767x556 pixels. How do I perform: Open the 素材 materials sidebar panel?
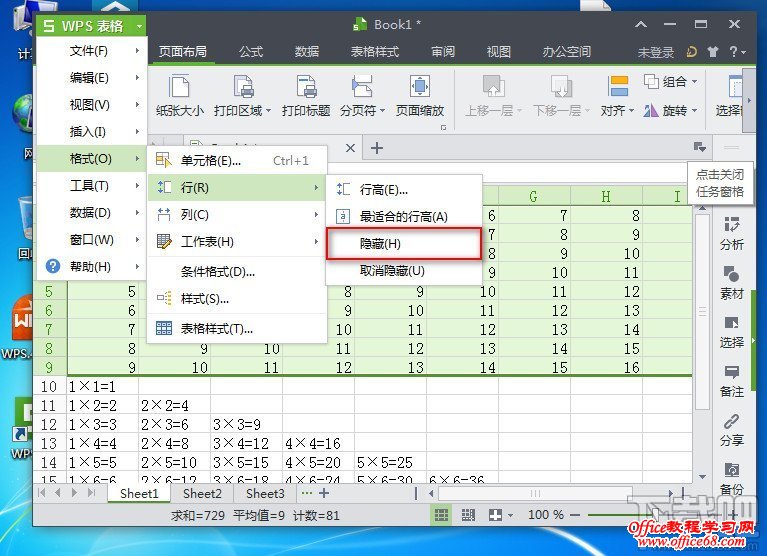[731, 281]
